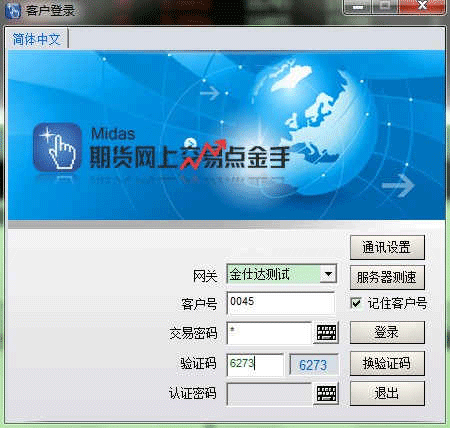Click the 交易密码 label
Screen dimensions: 450x428
pos(193,333)
